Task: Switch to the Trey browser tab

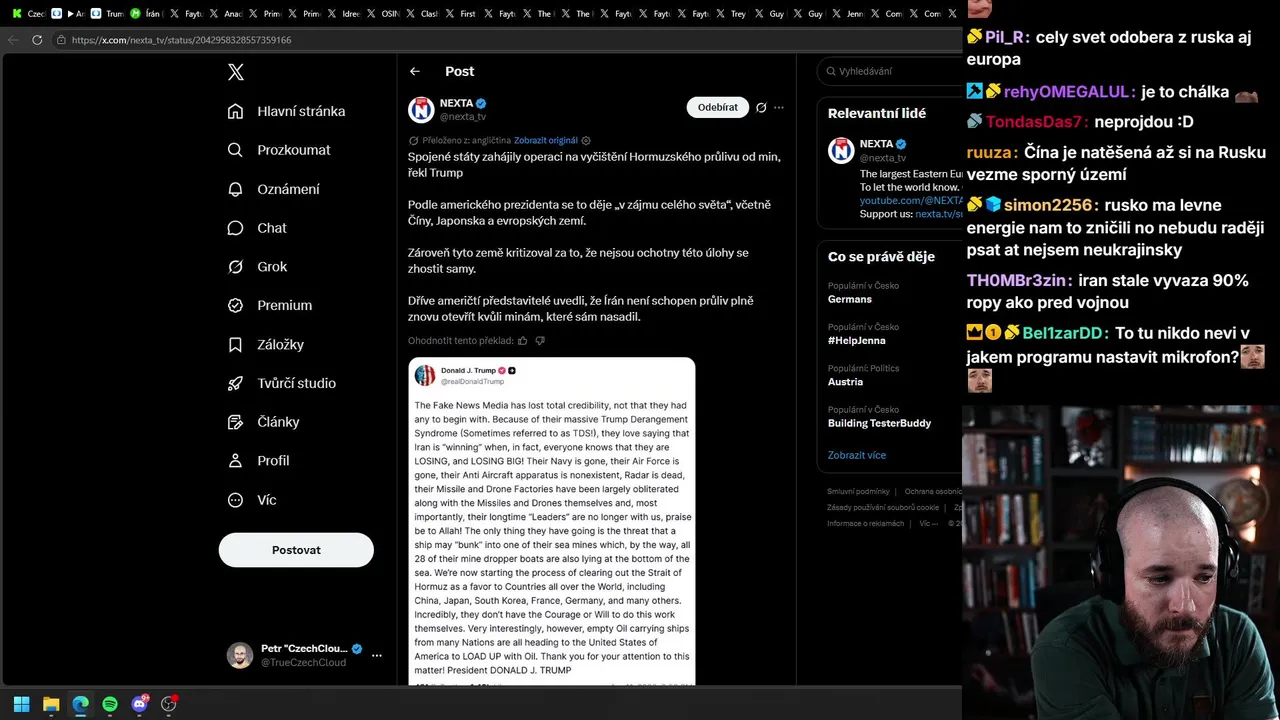Action: (730, 13)
